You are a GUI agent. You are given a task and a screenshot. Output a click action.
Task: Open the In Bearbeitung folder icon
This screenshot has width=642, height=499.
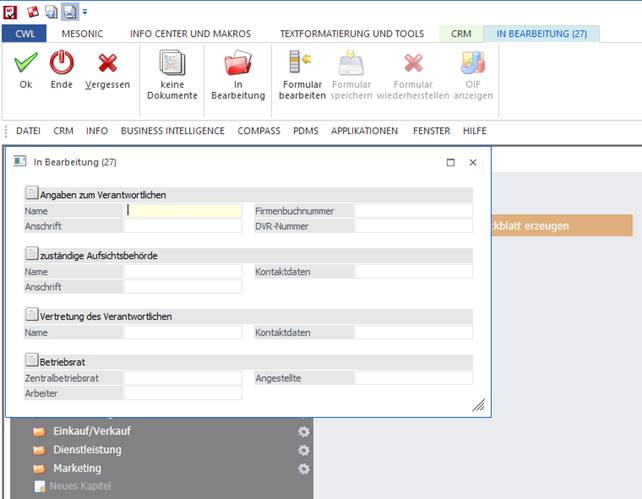(237, 64)
